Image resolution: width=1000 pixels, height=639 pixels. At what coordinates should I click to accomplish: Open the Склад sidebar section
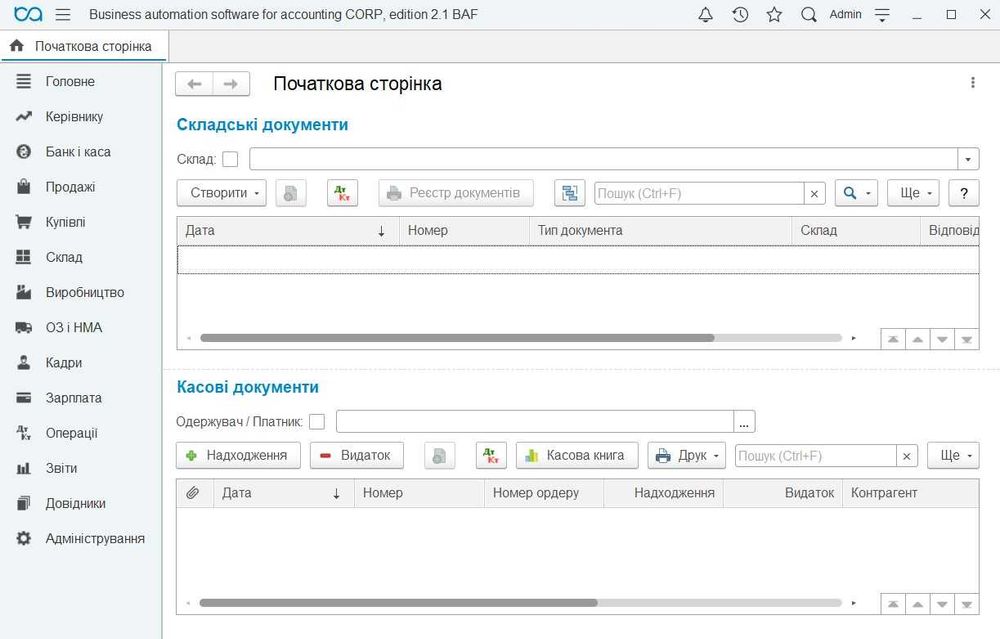coord(64,257)
